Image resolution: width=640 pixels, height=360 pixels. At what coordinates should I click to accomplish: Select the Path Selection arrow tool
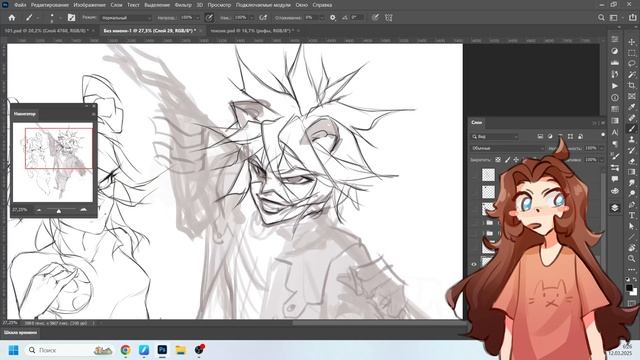[x=631, y=226]
